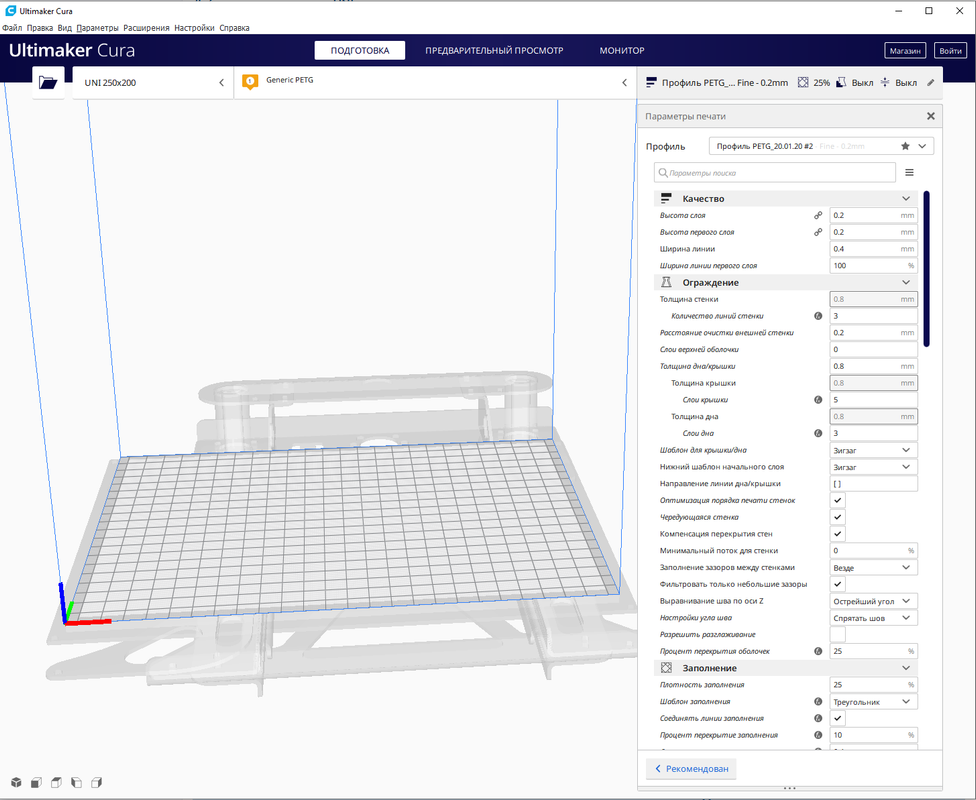Click function icon beside Процент перекрытие заполнения
Viewport: 976px width, 800px height.
pos(818,735)
